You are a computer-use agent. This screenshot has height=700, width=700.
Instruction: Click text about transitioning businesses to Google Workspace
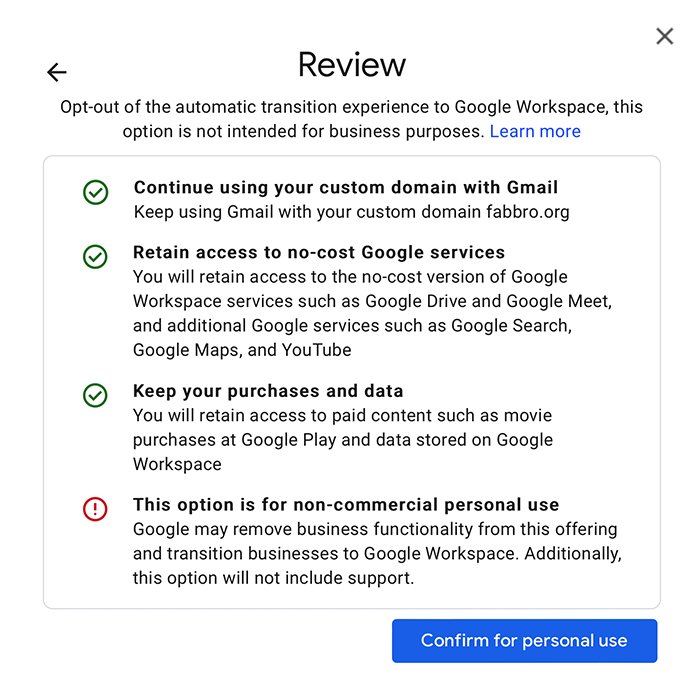(326, 554)
